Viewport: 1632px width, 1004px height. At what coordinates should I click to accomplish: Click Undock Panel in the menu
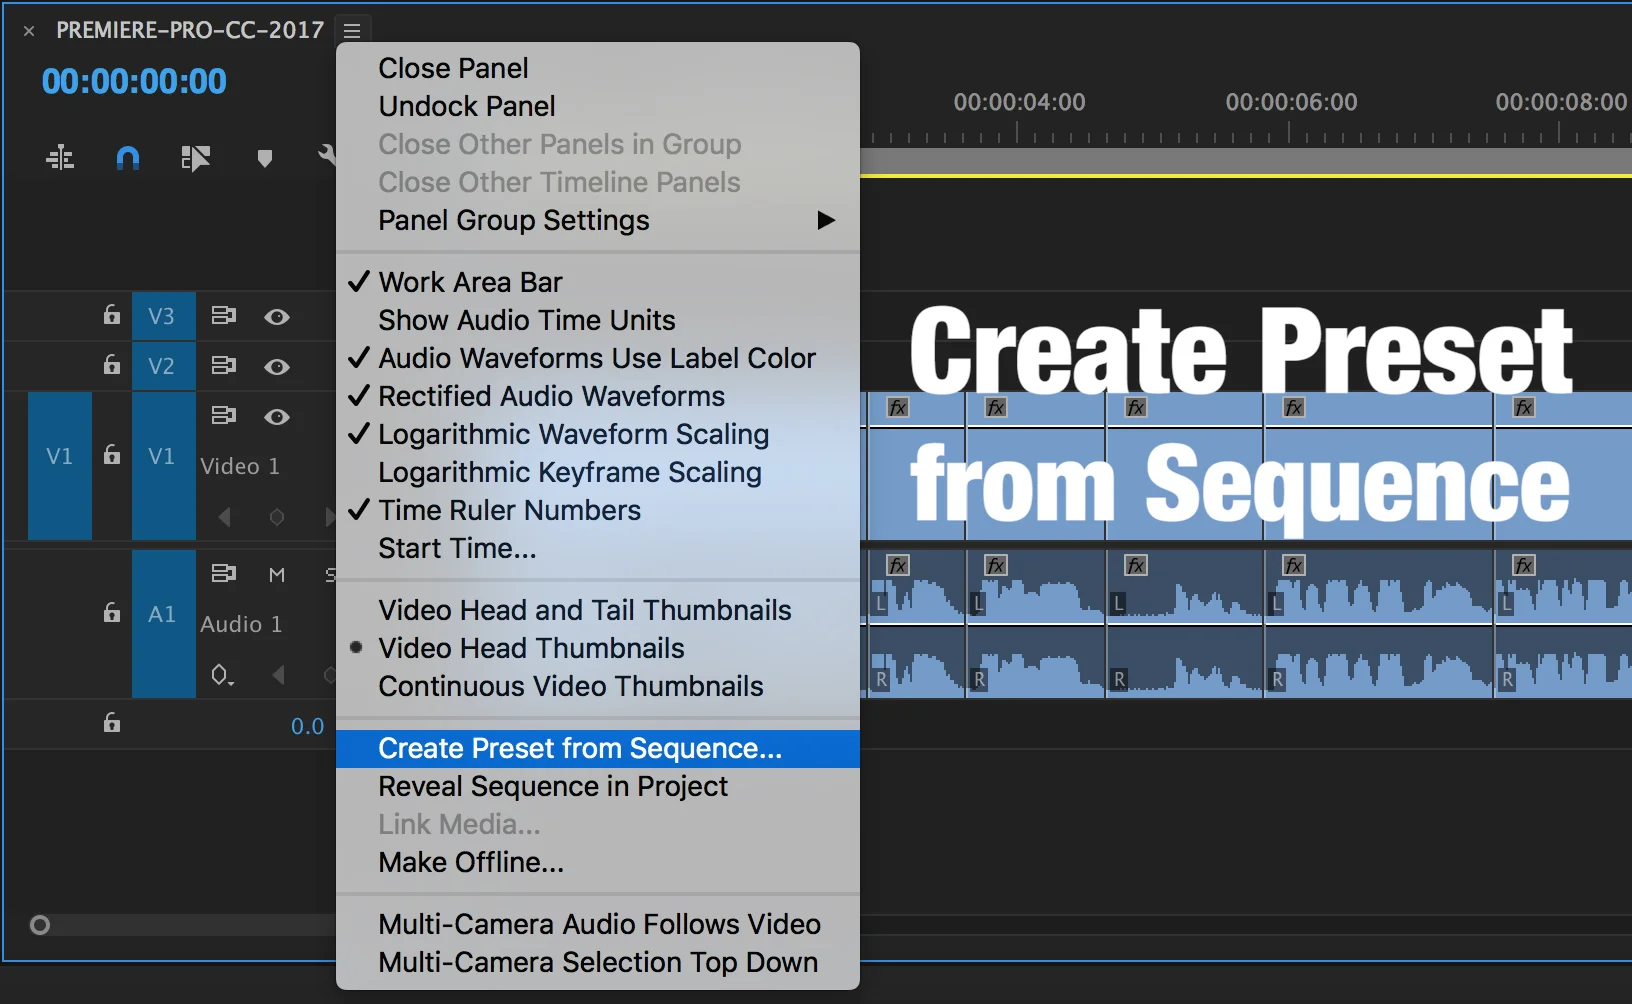(x=466, y=106)
